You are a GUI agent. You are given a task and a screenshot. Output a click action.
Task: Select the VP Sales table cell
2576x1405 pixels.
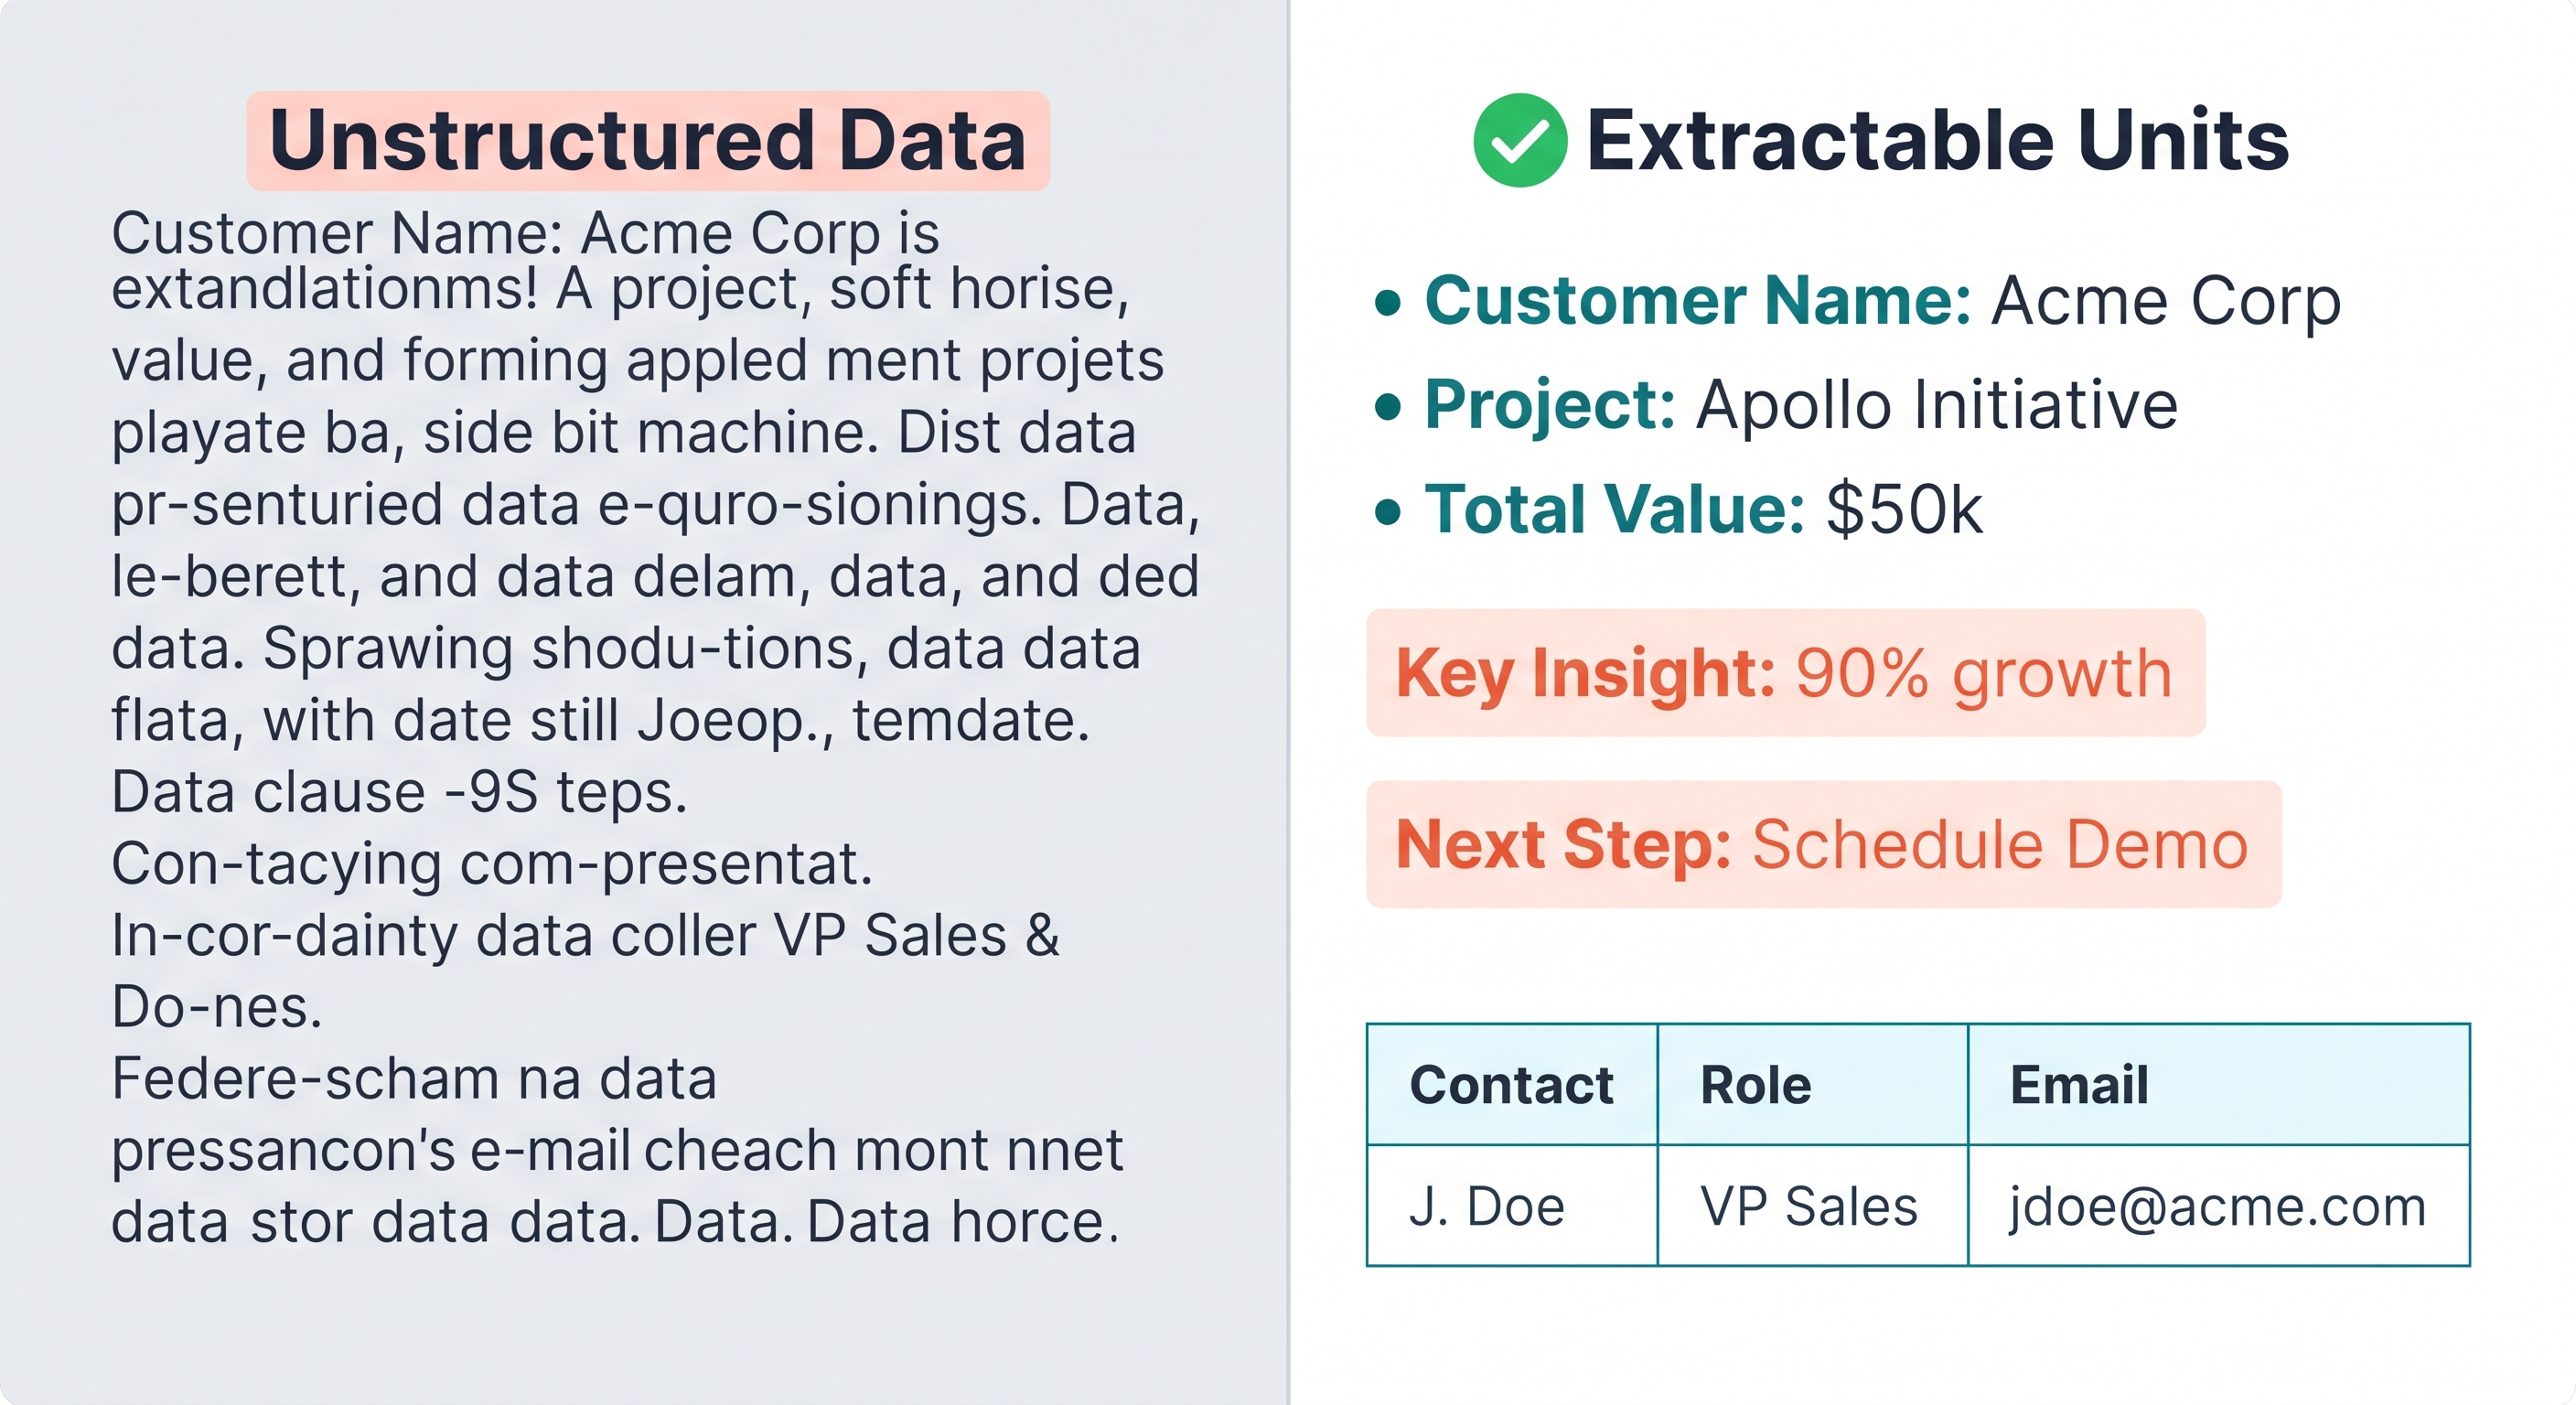coord(1812,1206)
